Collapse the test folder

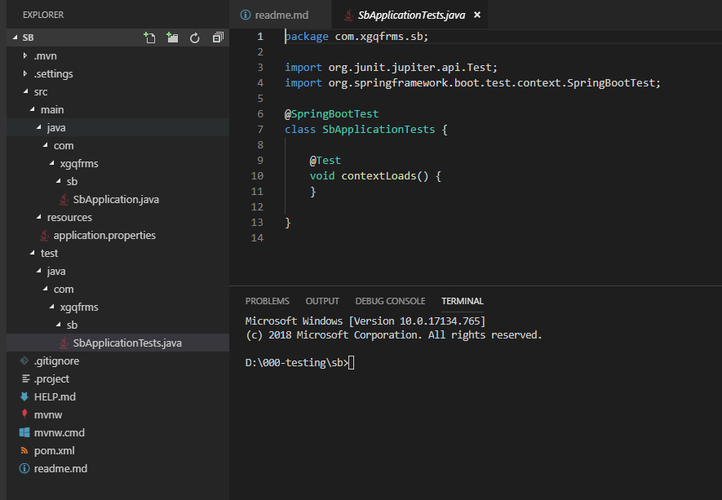point(49,253)
